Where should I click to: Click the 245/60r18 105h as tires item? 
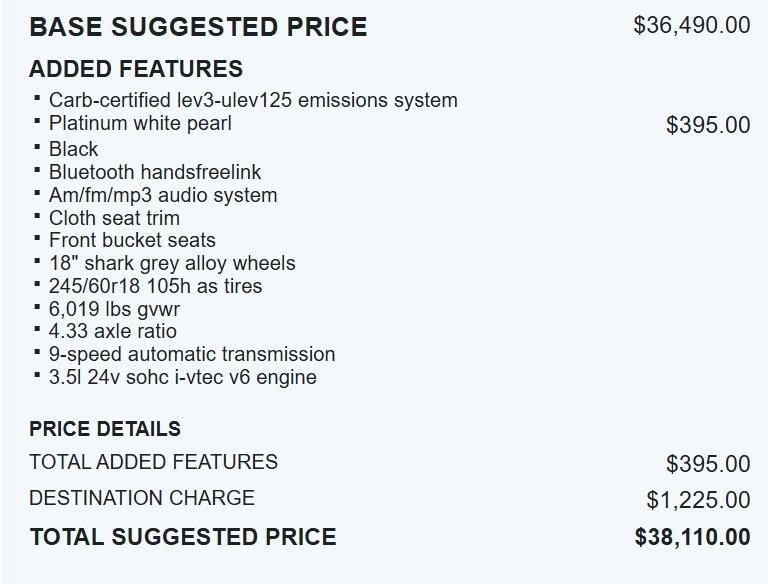pyautogui.click(x=155, y=286)
